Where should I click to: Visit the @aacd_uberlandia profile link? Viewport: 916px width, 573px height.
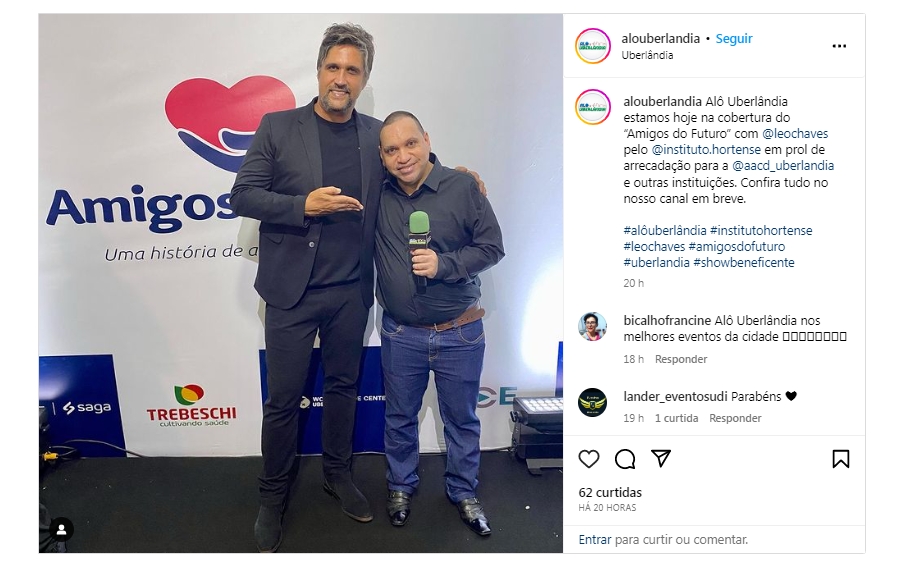(783, 166)
